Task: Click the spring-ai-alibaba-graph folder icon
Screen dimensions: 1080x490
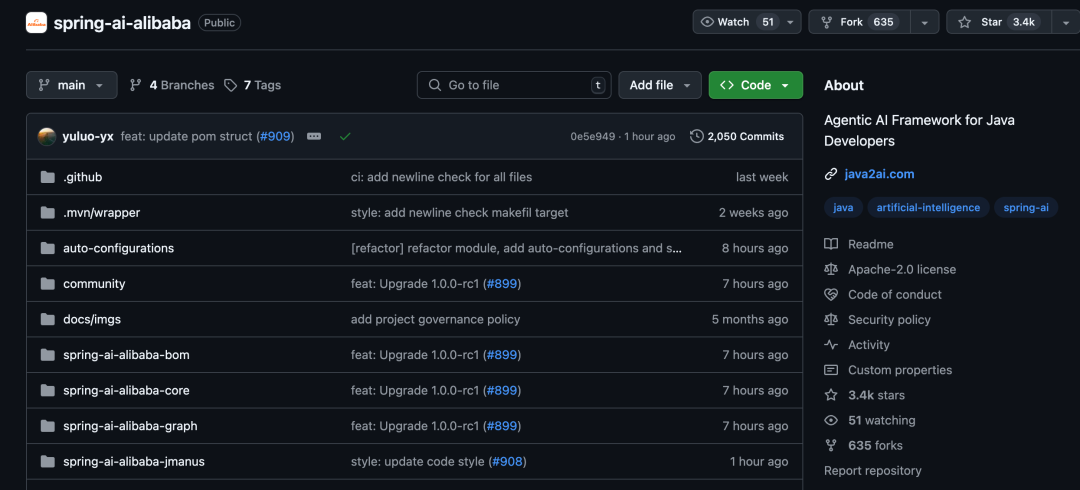Action: (48, 426)
